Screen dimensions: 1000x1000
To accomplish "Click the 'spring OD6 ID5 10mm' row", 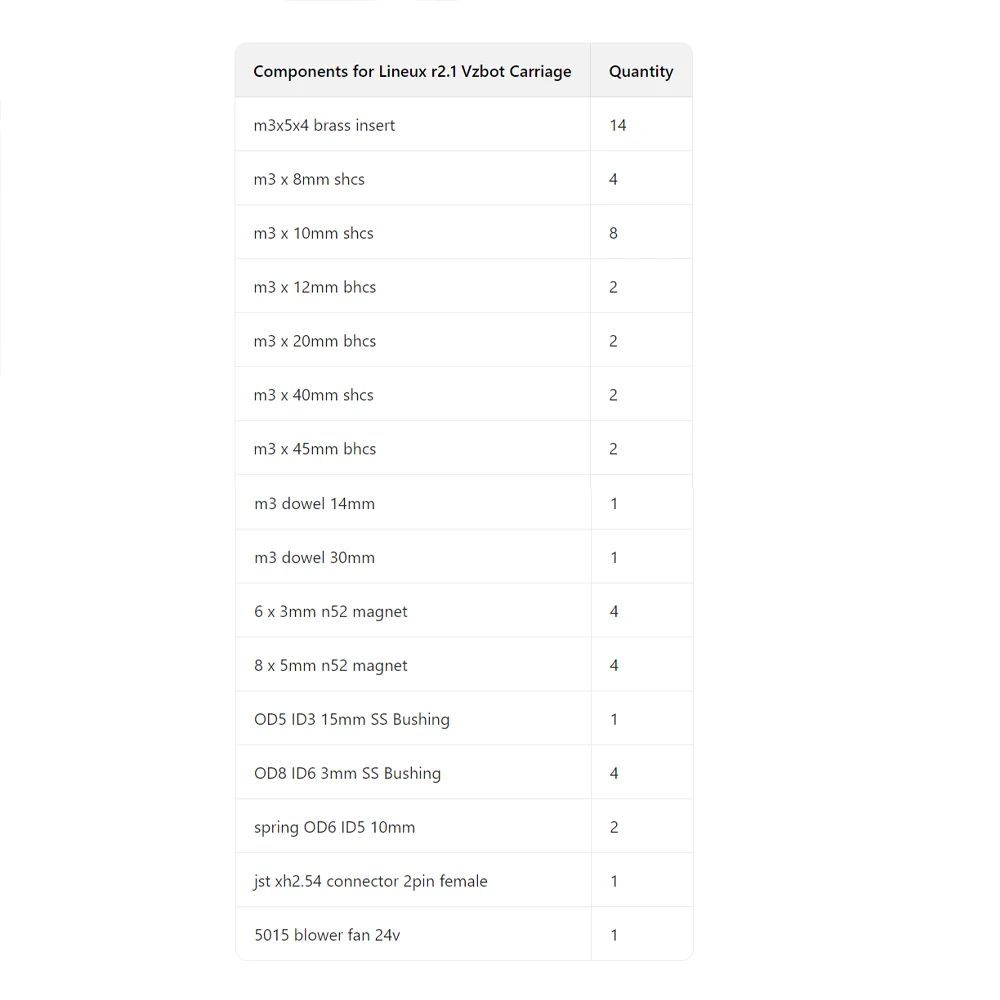I will (334, 827).
